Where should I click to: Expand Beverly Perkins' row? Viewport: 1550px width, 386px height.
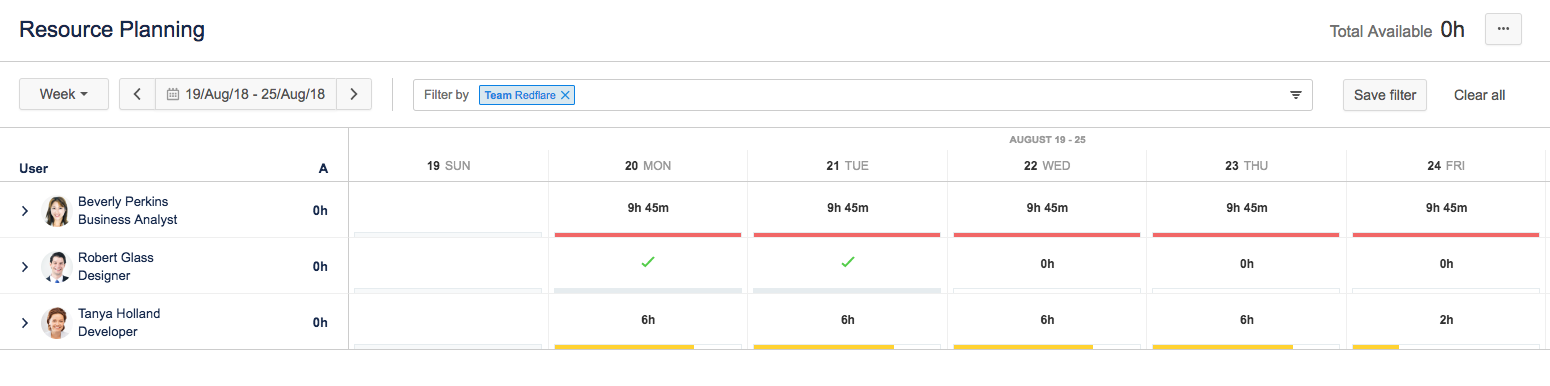coord(25,211)
